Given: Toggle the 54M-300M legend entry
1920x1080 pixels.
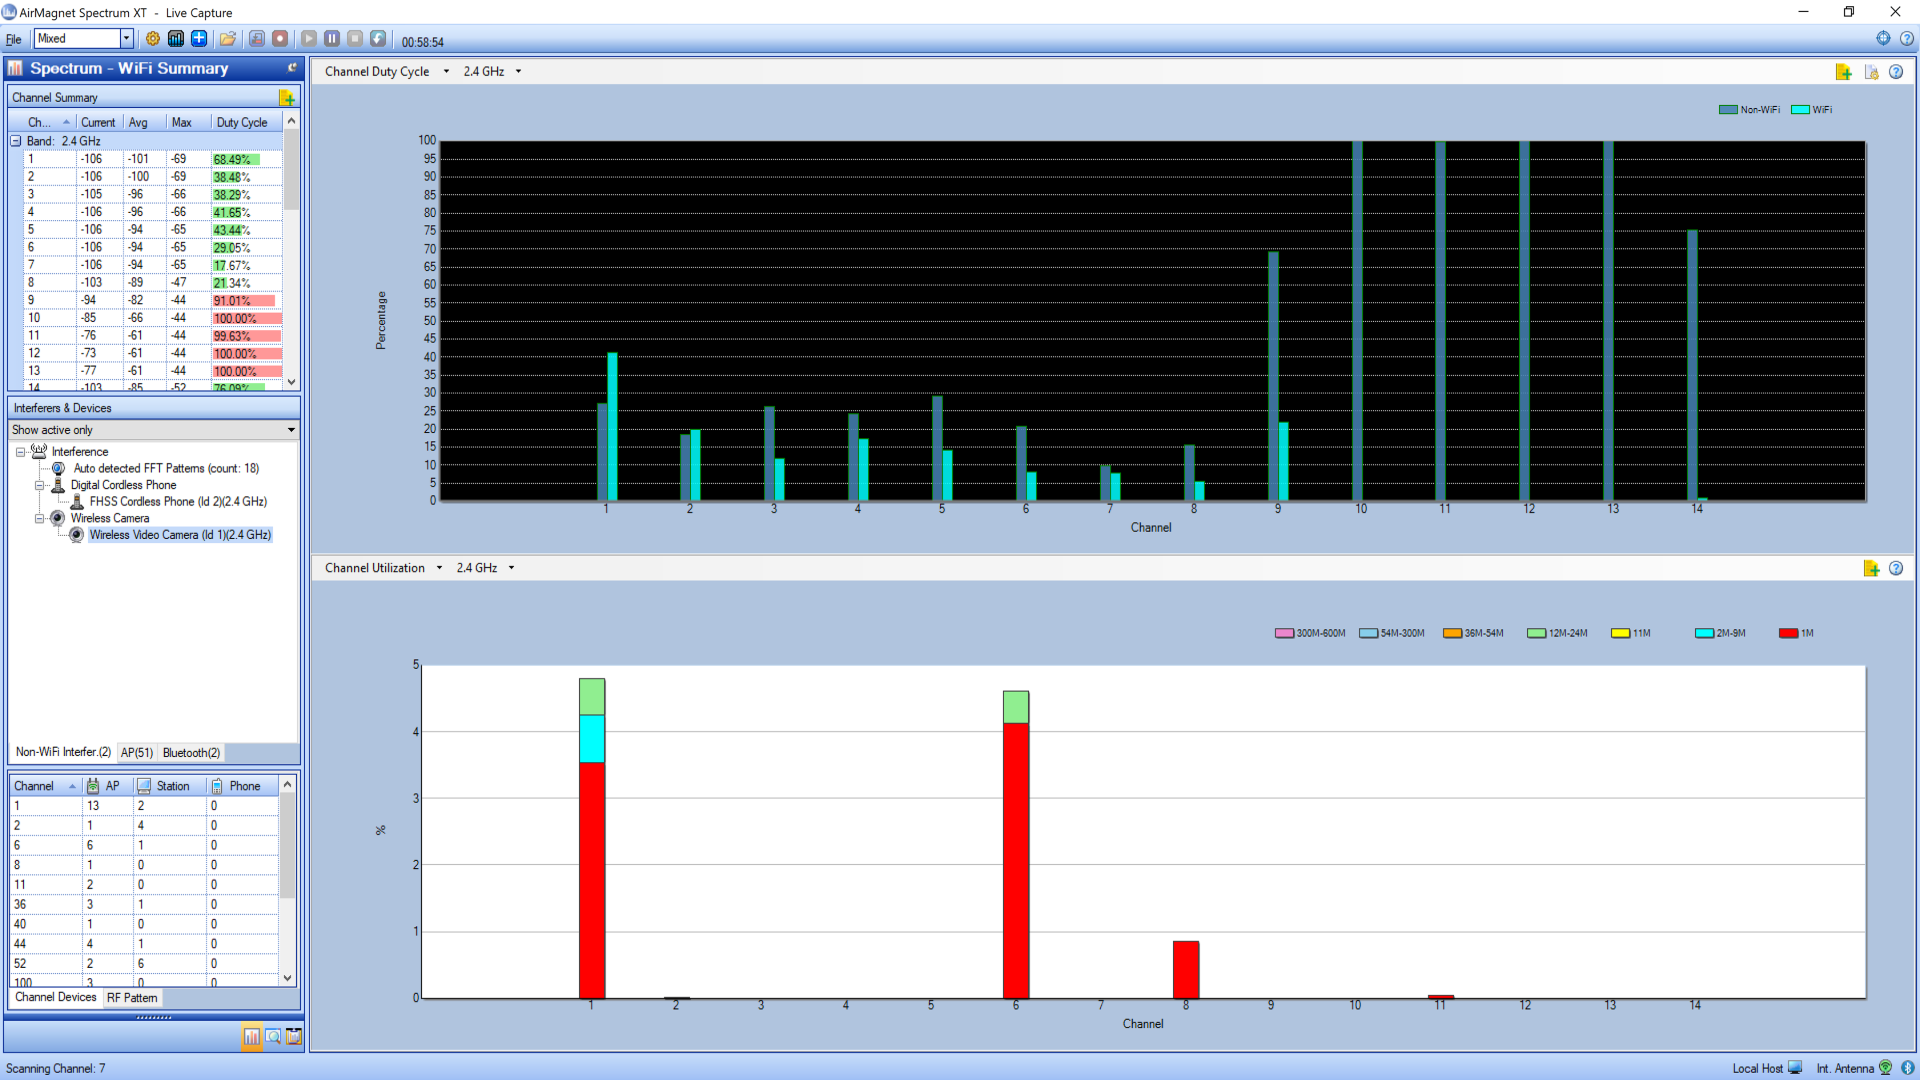Looking at the screenshot, I should (x=1392, y=633).
